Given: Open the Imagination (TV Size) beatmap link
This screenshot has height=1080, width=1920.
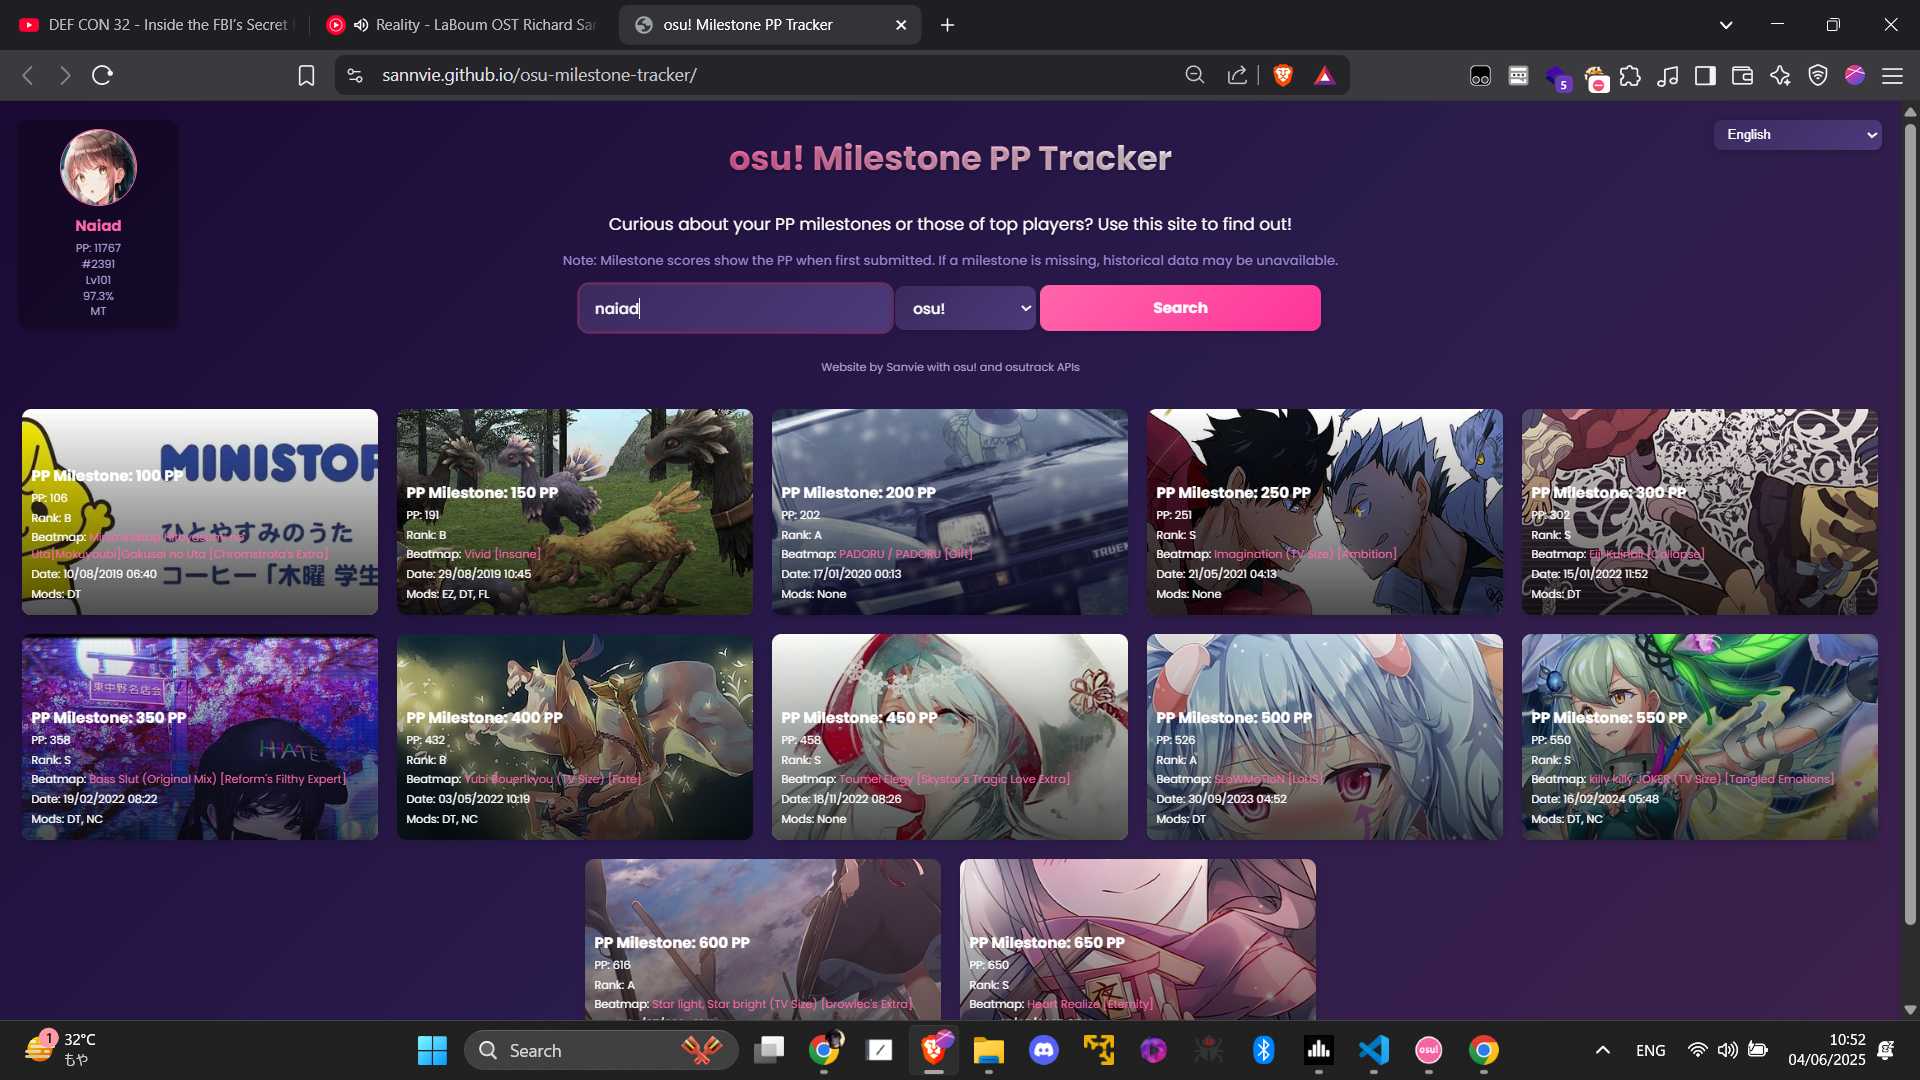Looking at the screenshot, I should [x=1305, y=554].
